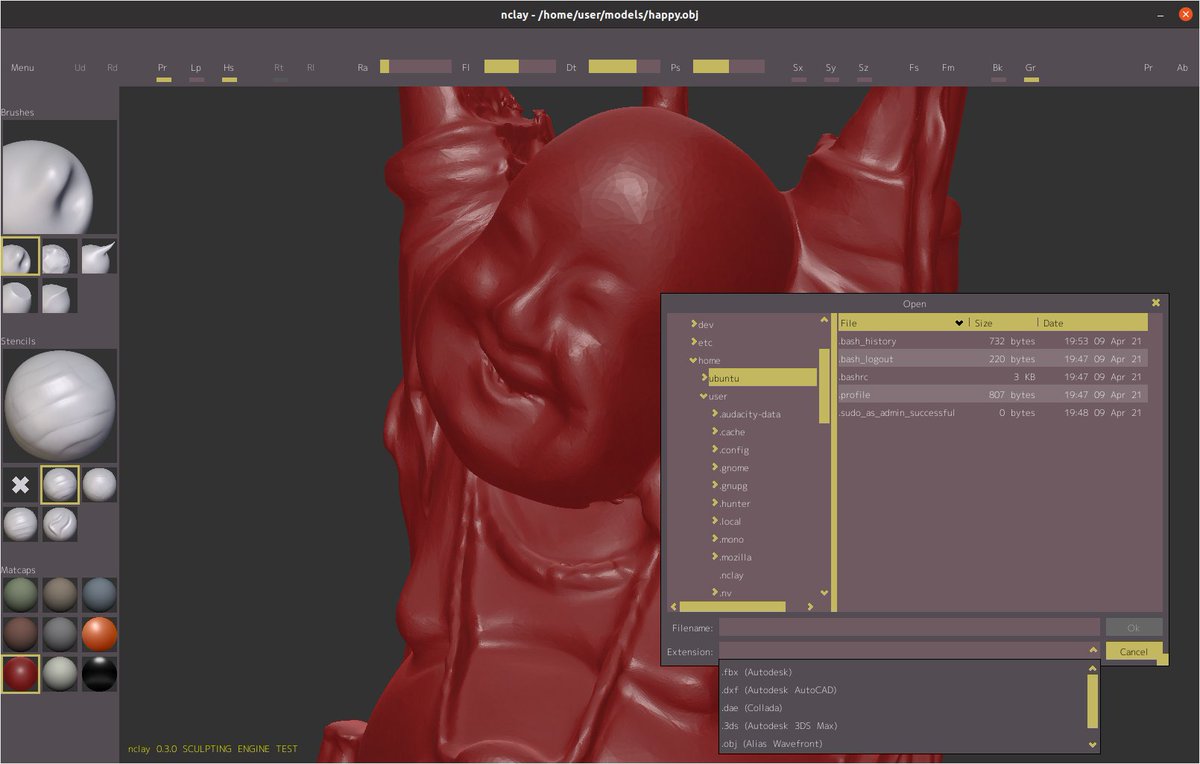
Task: Expand the etc folder in tree
Action: (x=694, y=342)
